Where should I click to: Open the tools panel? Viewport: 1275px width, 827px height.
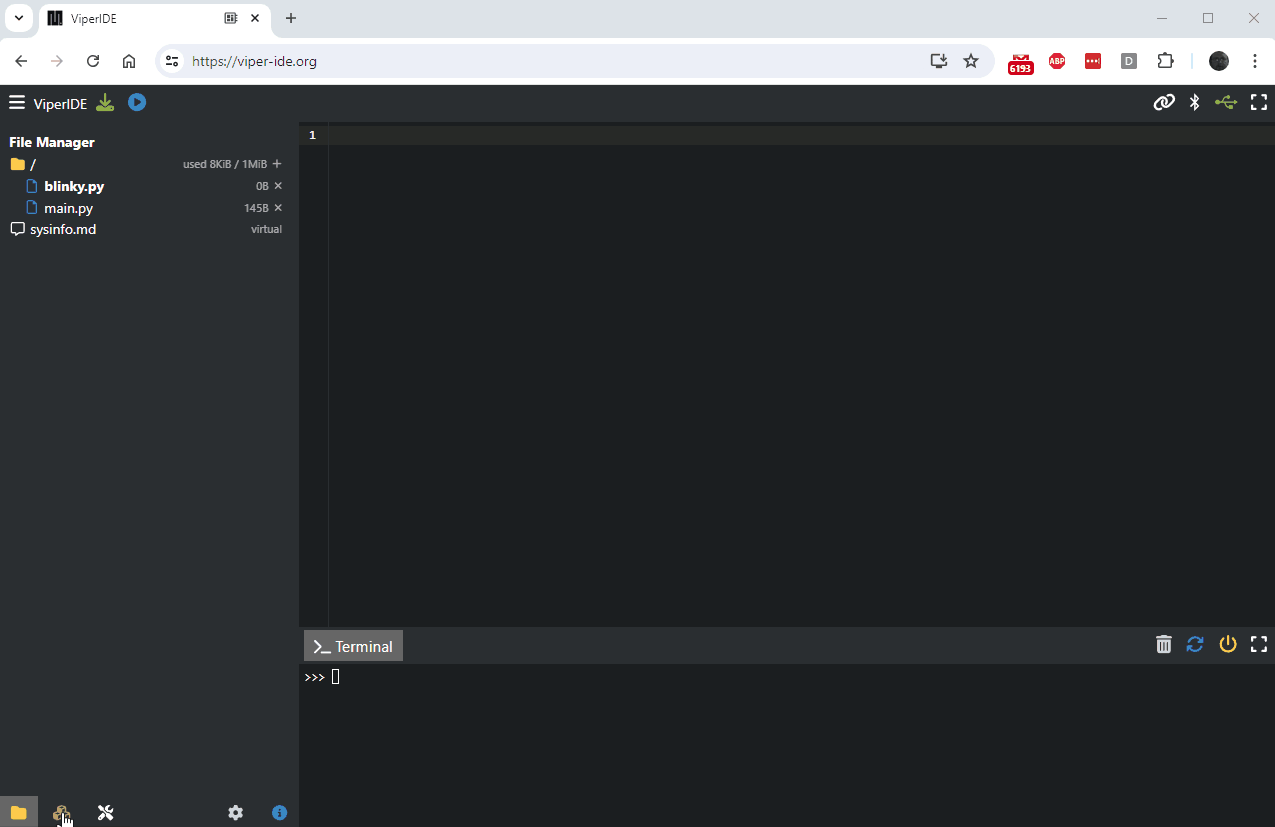click(105, 812)
